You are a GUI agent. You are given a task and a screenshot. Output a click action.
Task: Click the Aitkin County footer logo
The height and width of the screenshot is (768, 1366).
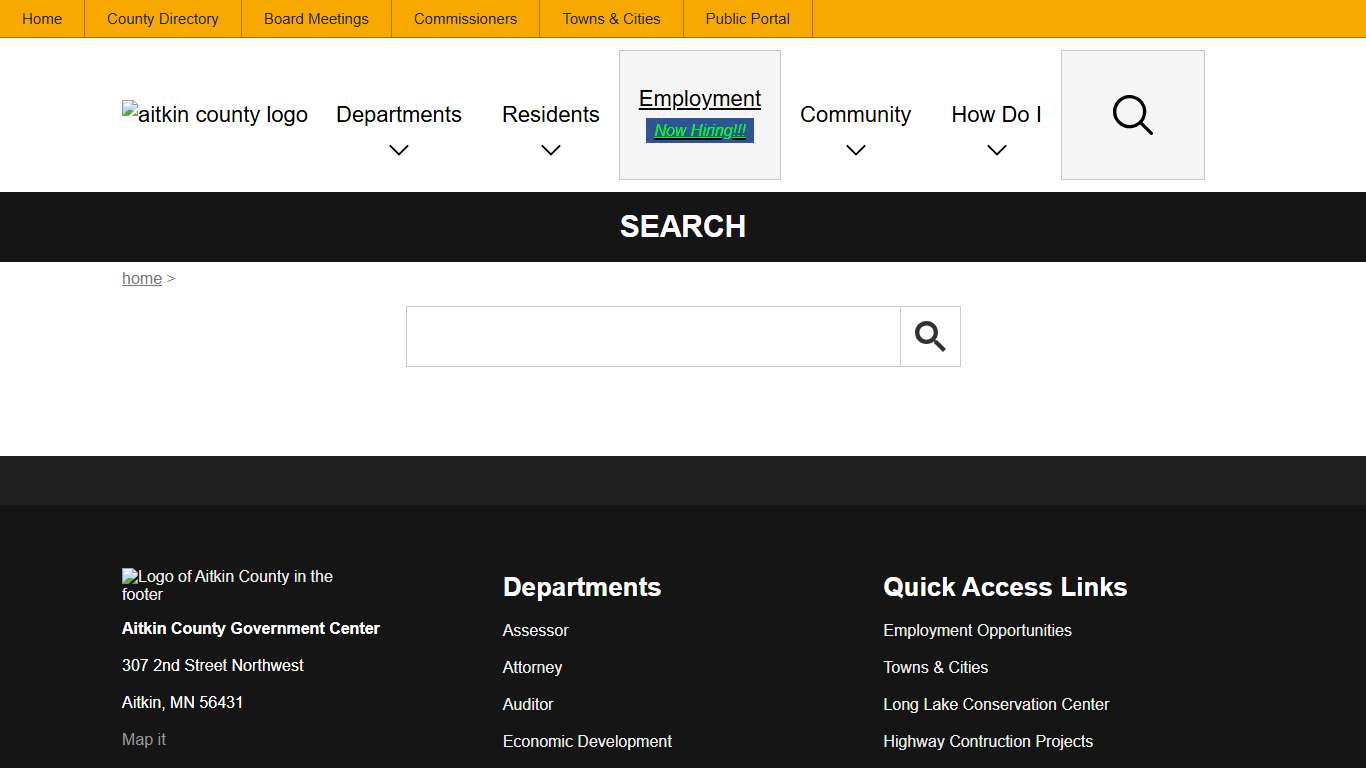(228, 585)
